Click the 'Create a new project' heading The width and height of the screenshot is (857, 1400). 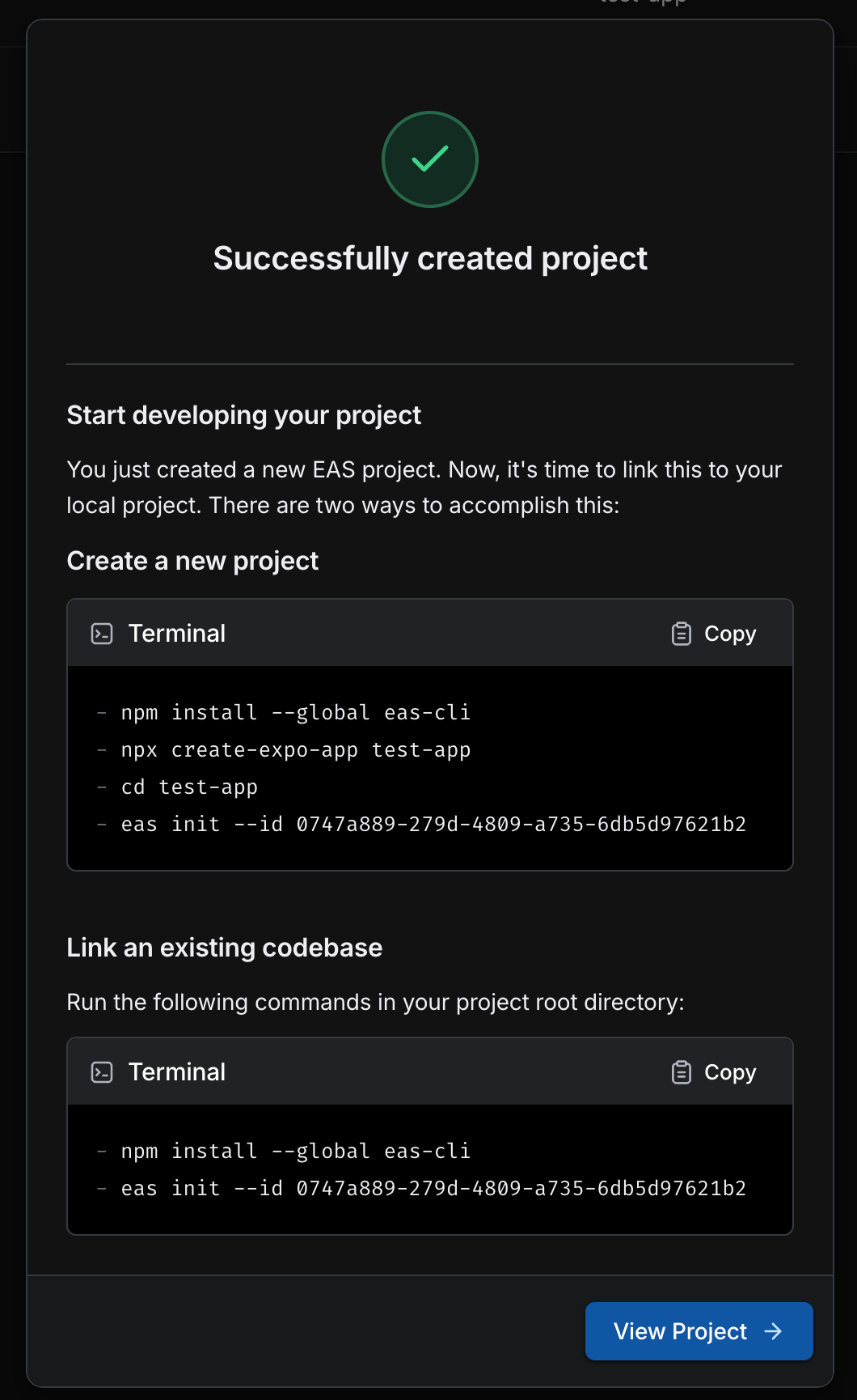tap(193, 561)
